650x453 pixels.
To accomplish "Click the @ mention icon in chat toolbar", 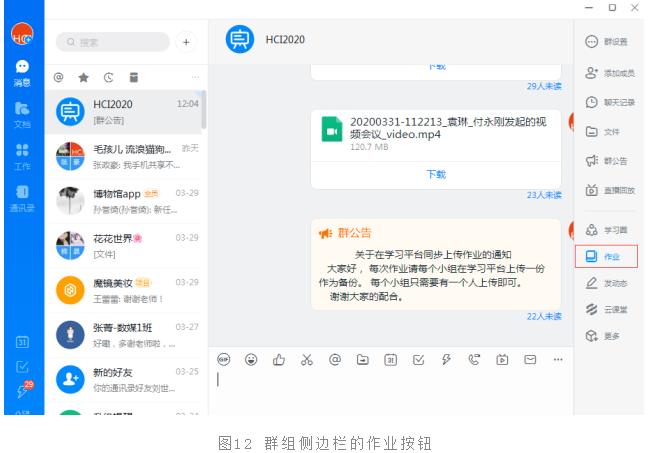I will click(335, 360).
